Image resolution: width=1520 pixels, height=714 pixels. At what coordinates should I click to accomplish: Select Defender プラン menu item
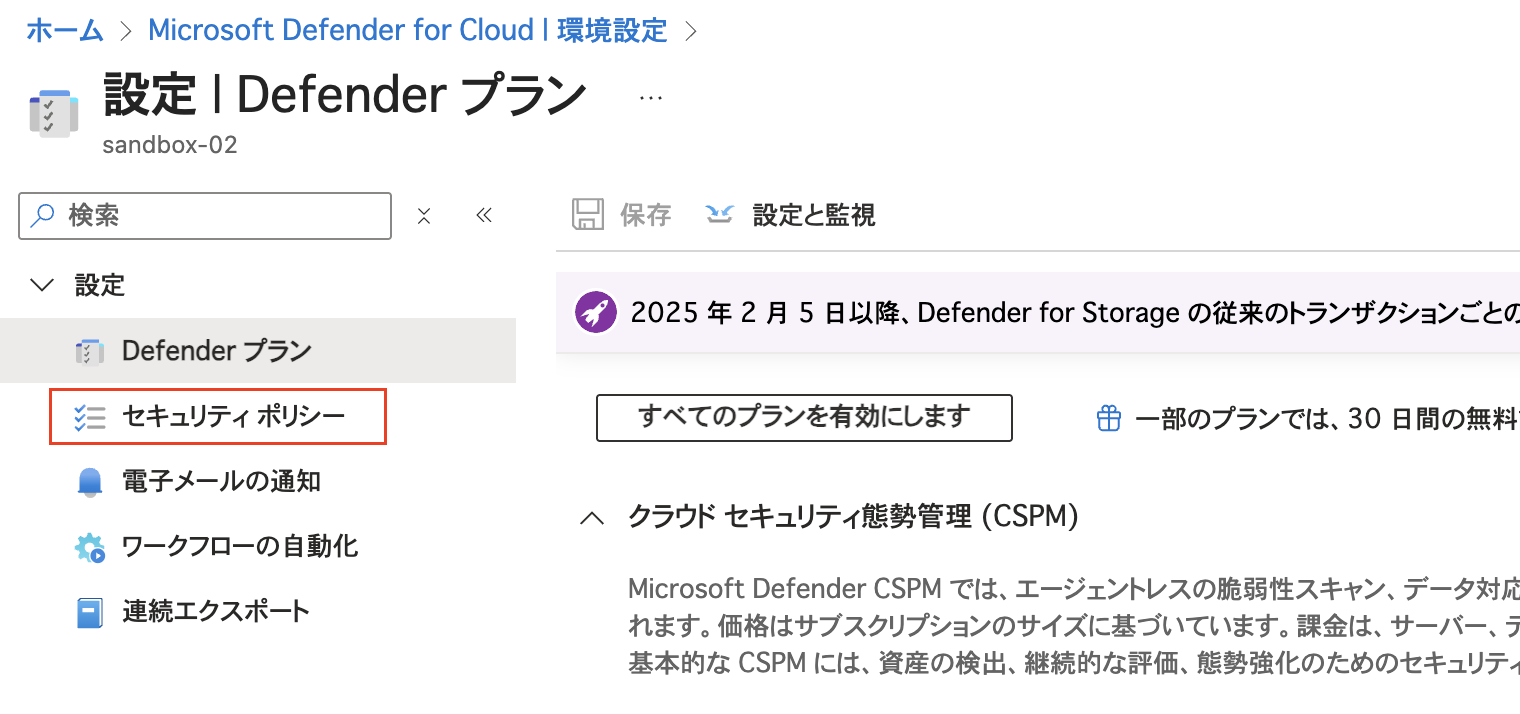pyautogui.click(x=258, y=351)
